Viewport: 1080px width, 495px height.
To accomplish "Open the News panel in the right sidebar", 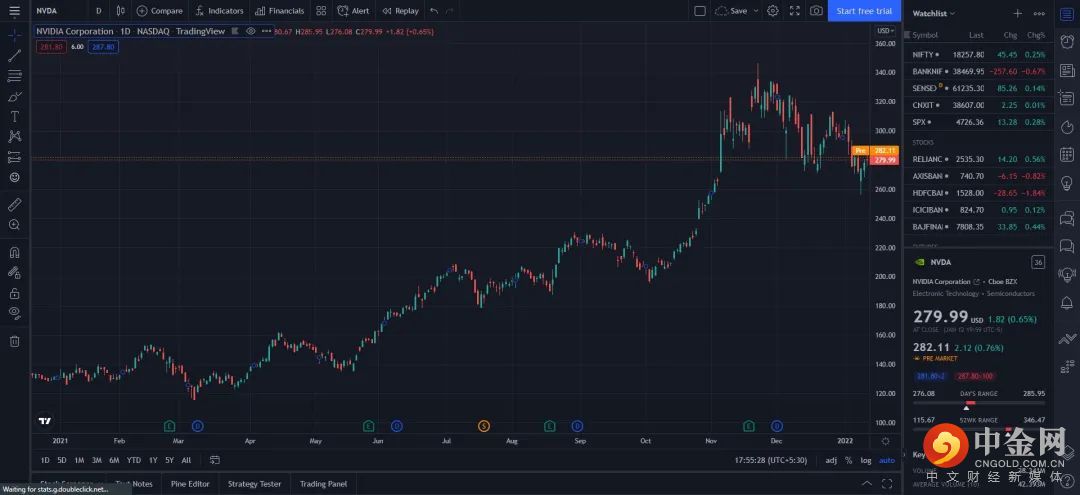I will [1067, 70].
